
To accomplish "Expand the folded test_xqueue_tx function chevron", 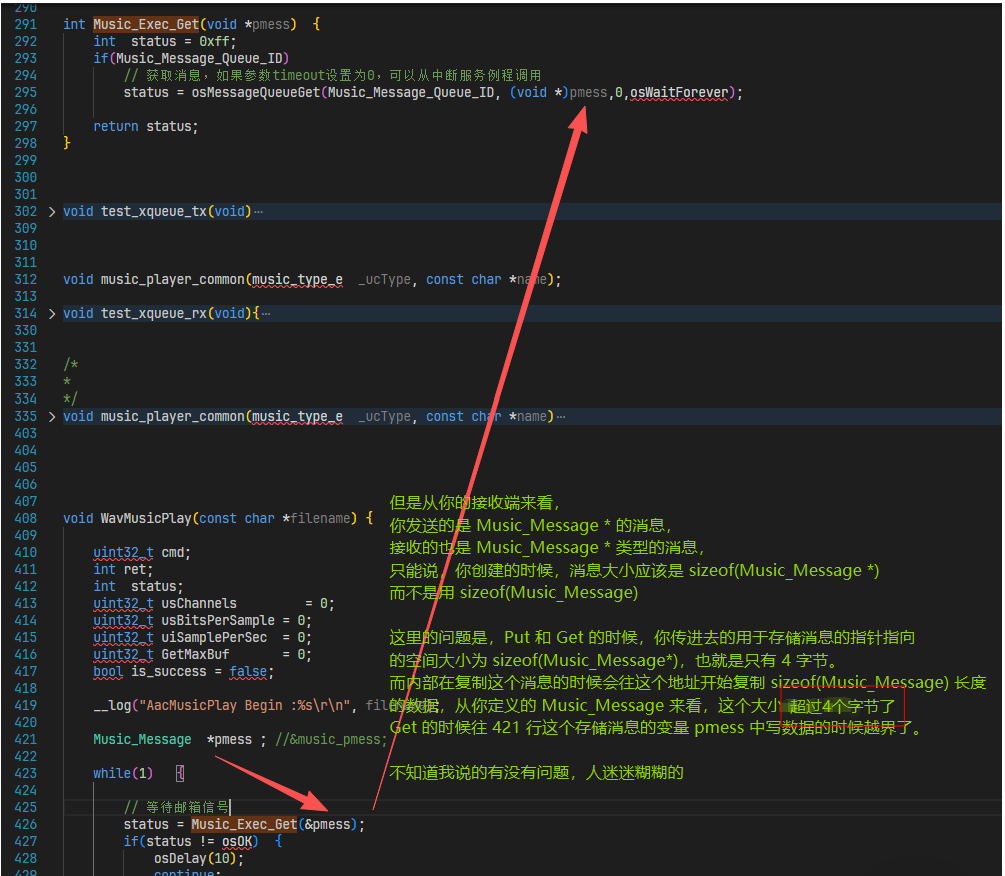I will tap(52, 212).
